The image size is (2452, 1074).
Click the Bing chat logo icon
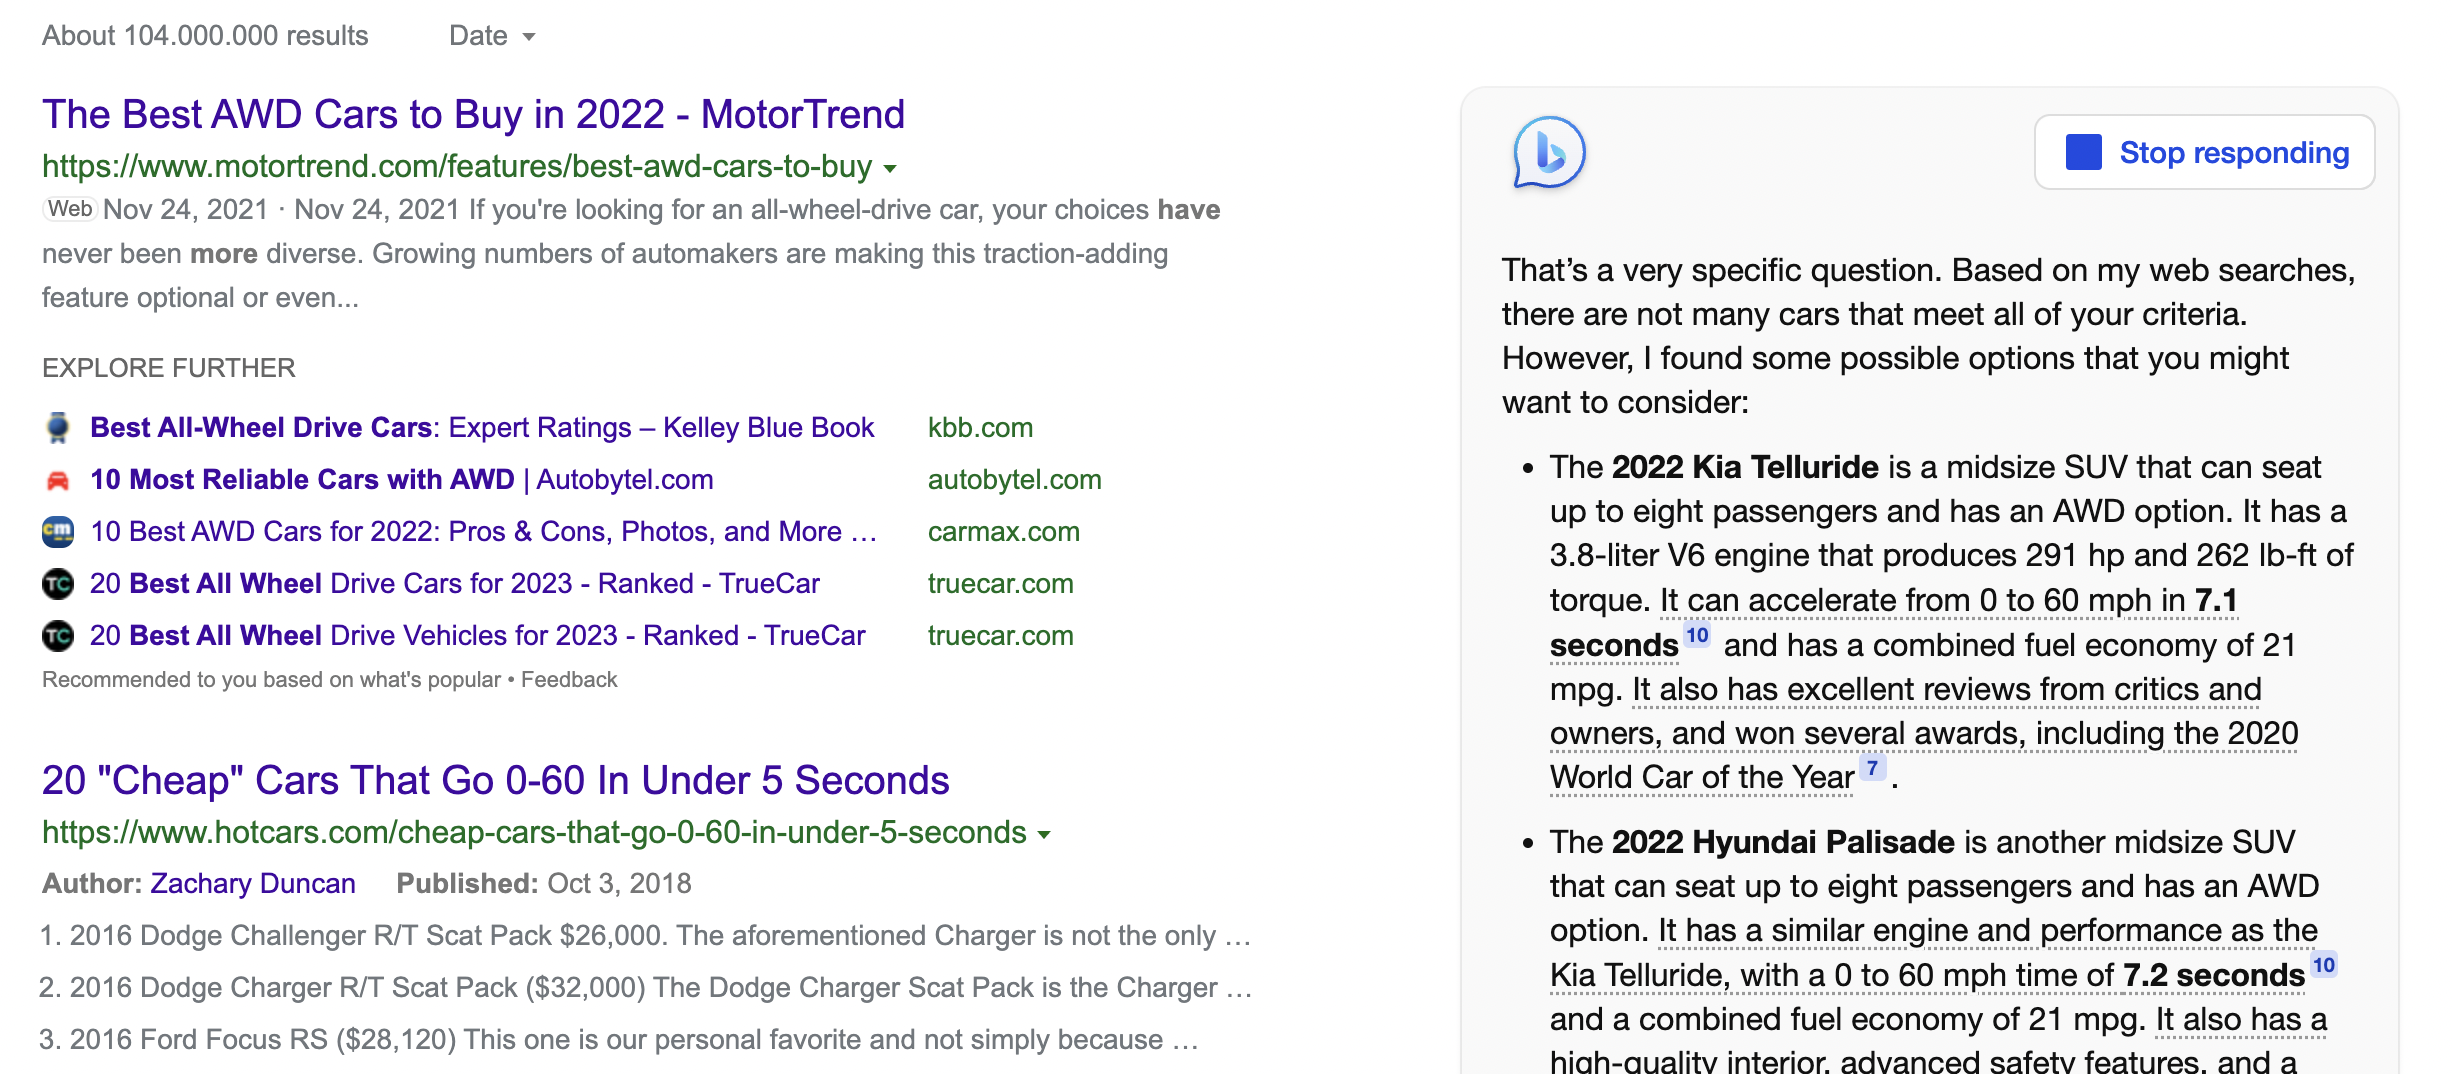click(x=1548, y=153)
